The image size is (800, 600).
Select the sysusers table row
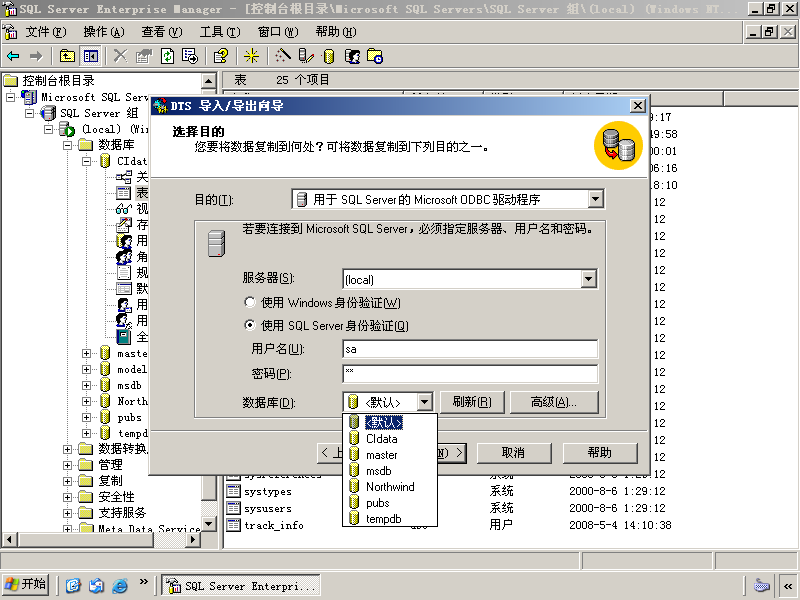(x=268, y=508)
